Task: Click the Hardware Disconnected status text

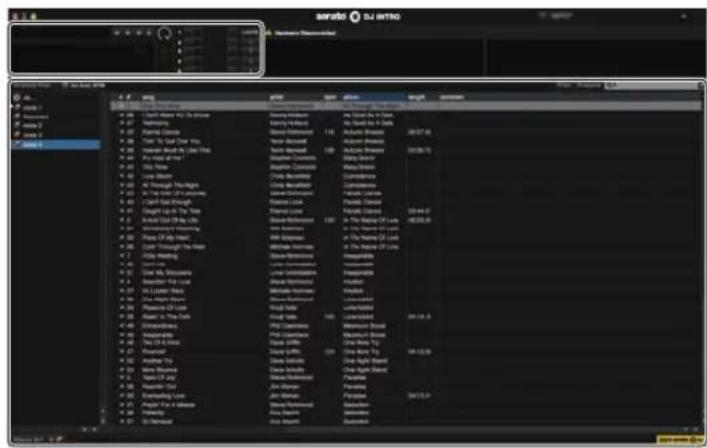Action: click(305, 33)
